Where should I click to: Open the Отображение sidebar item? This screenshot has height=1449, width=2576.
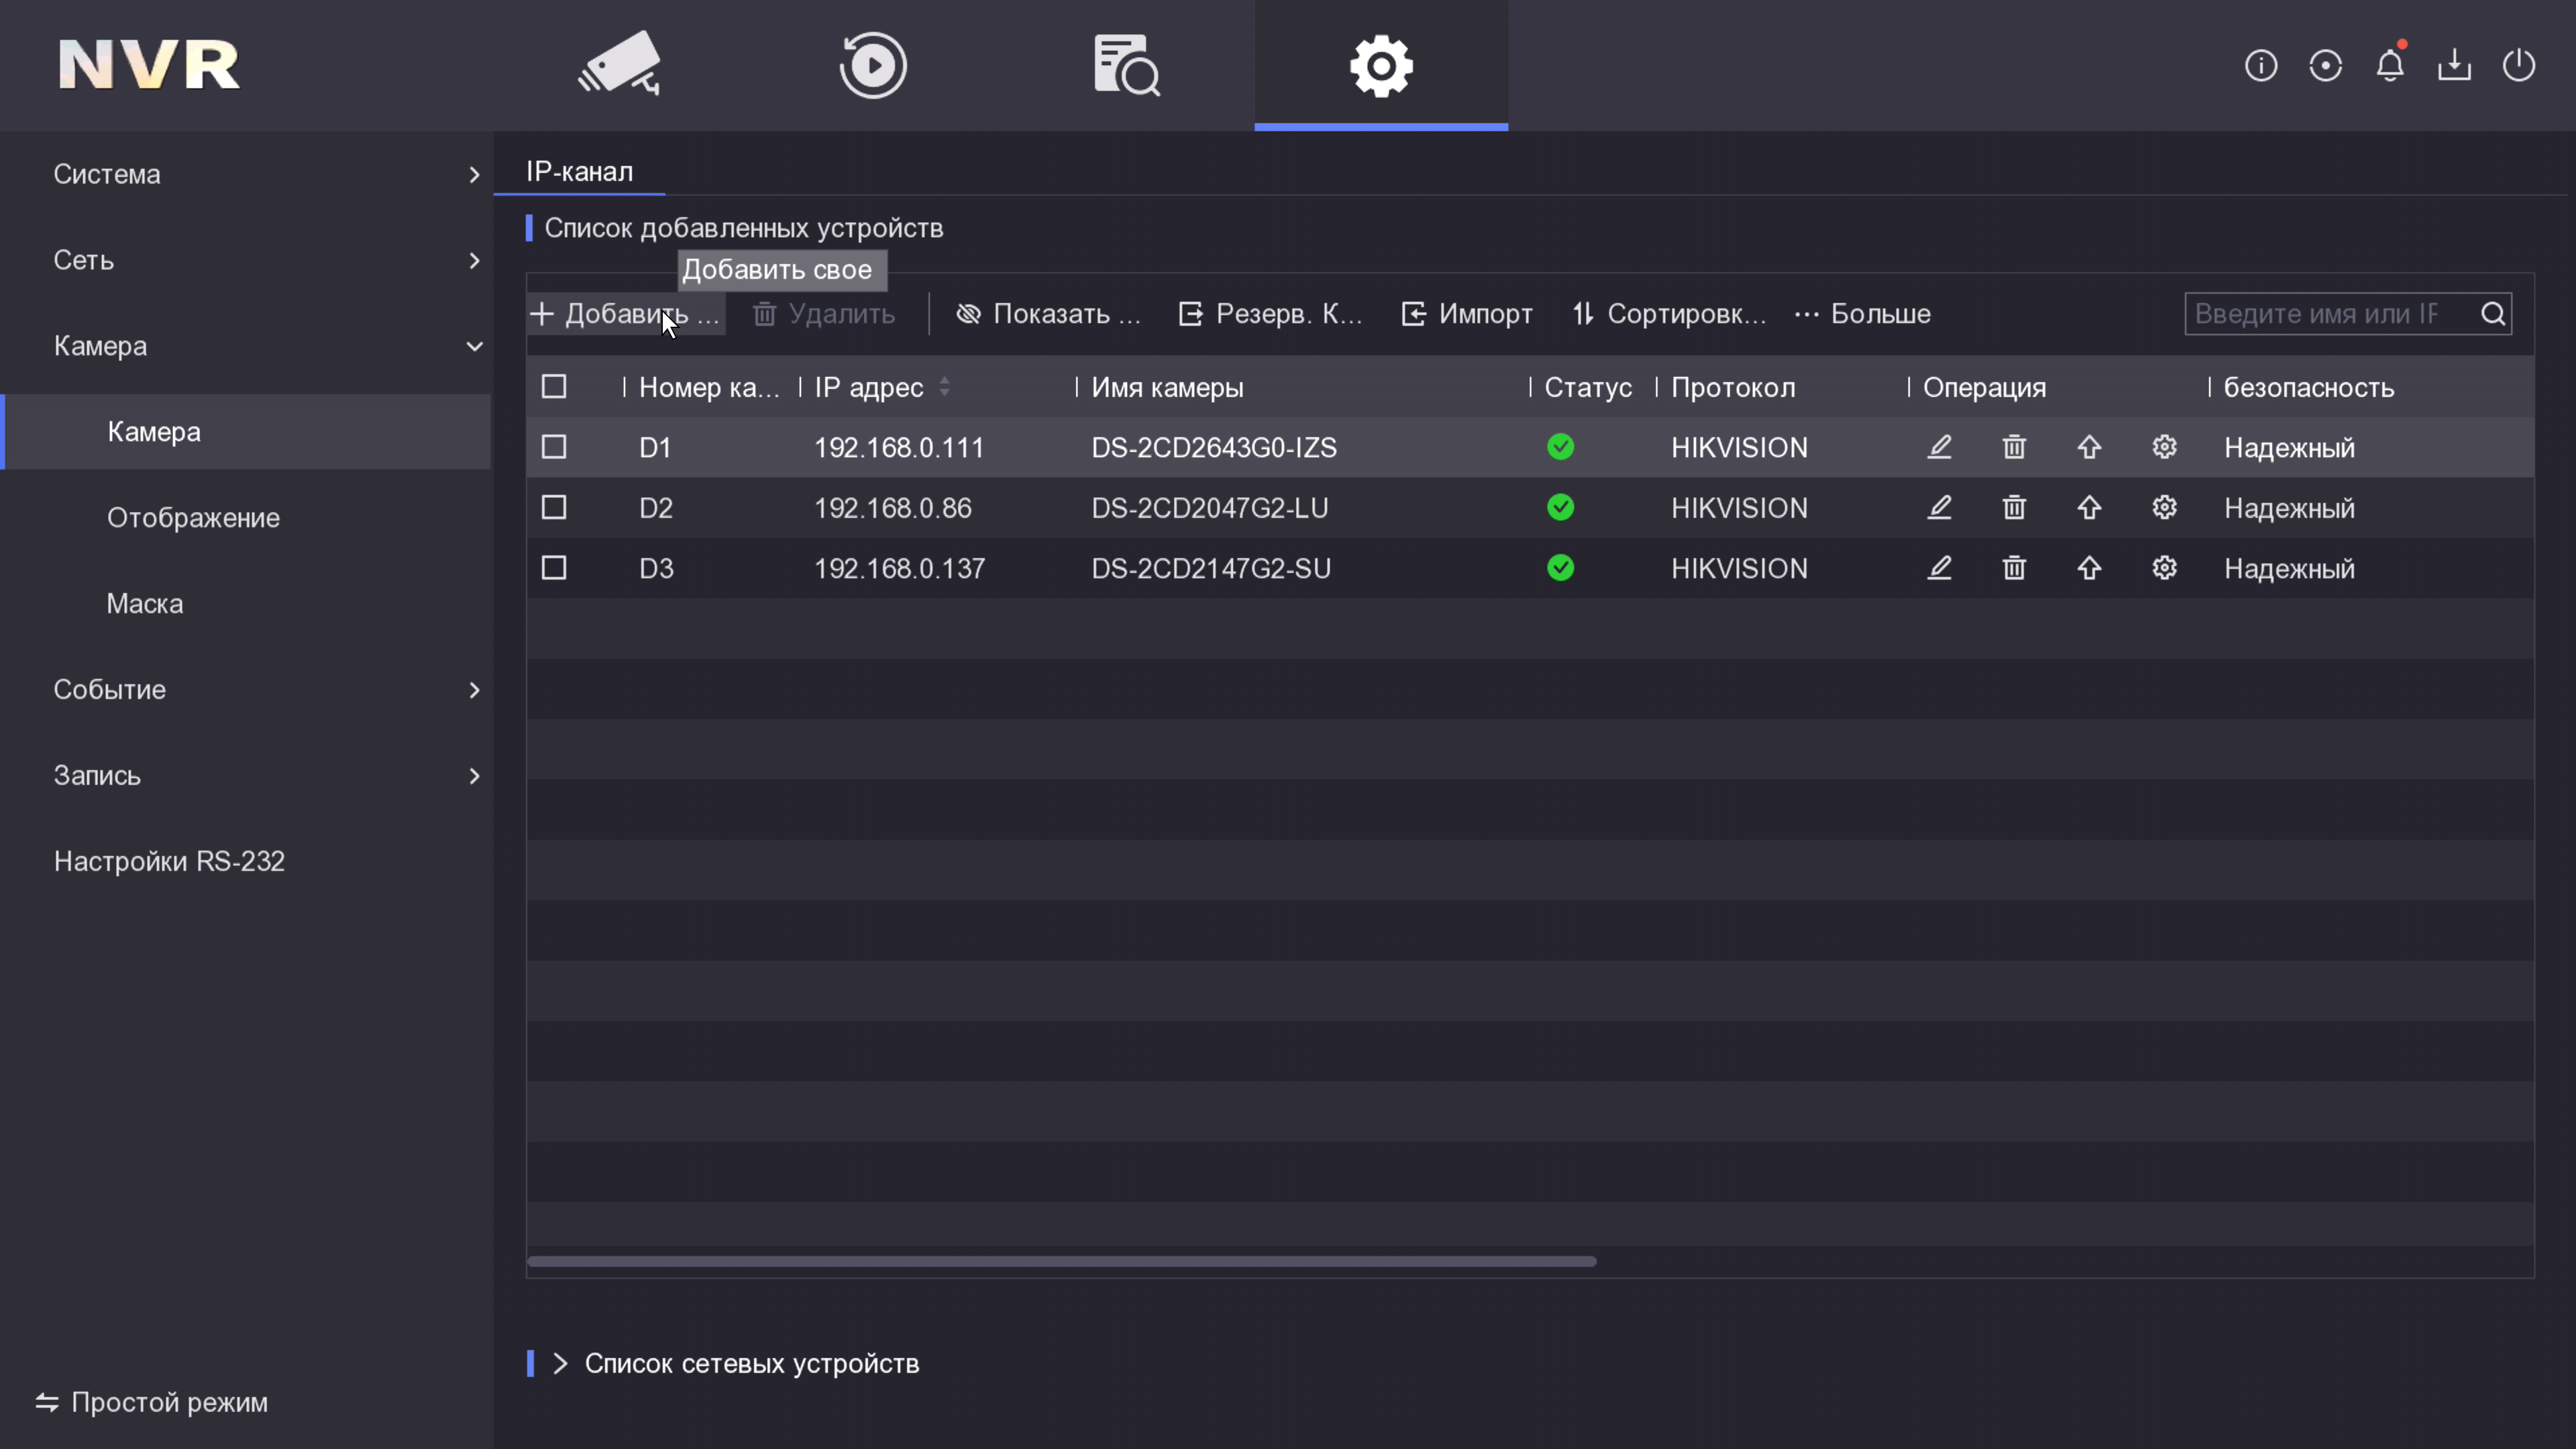tap(193, 518)
